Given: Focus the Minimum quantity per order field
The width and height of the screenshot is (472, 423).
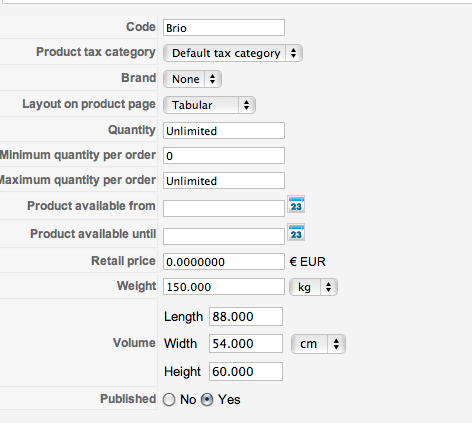Looking at the screenshot, I should click(x=224, y=156).
